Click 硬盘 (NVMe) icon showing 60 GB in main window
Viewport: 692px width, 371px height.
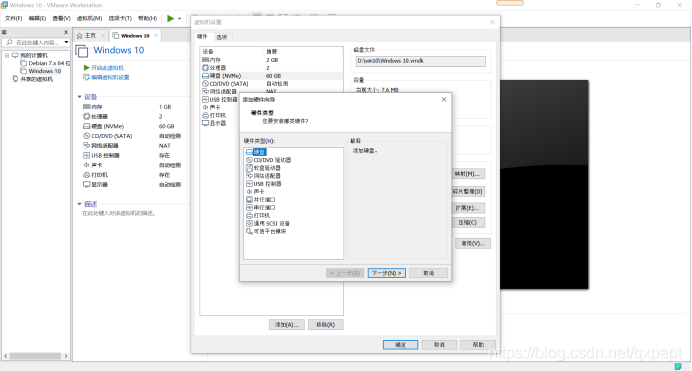86,126
